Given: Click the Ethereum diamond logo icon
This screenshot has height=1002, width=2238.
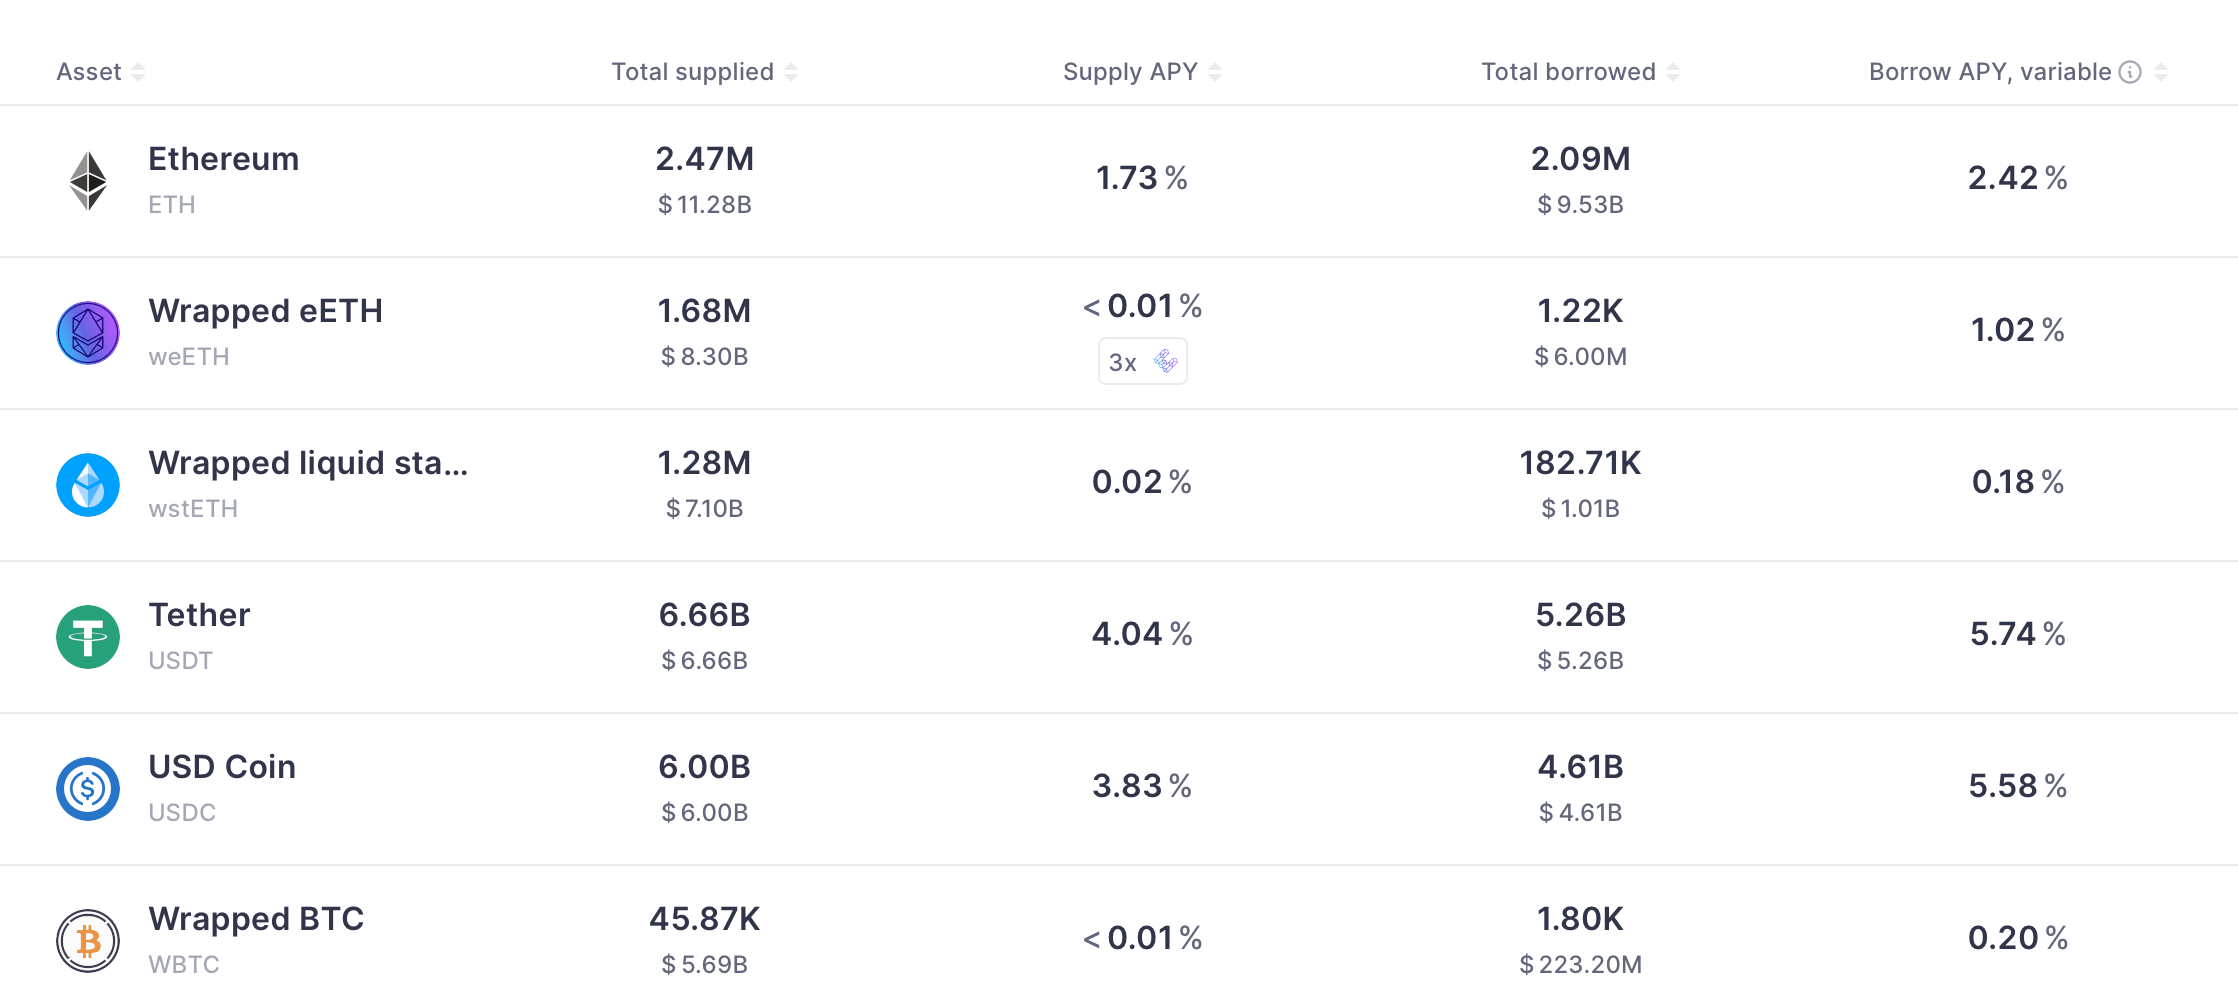Looking at the screenshot, I should coord(88,181).
